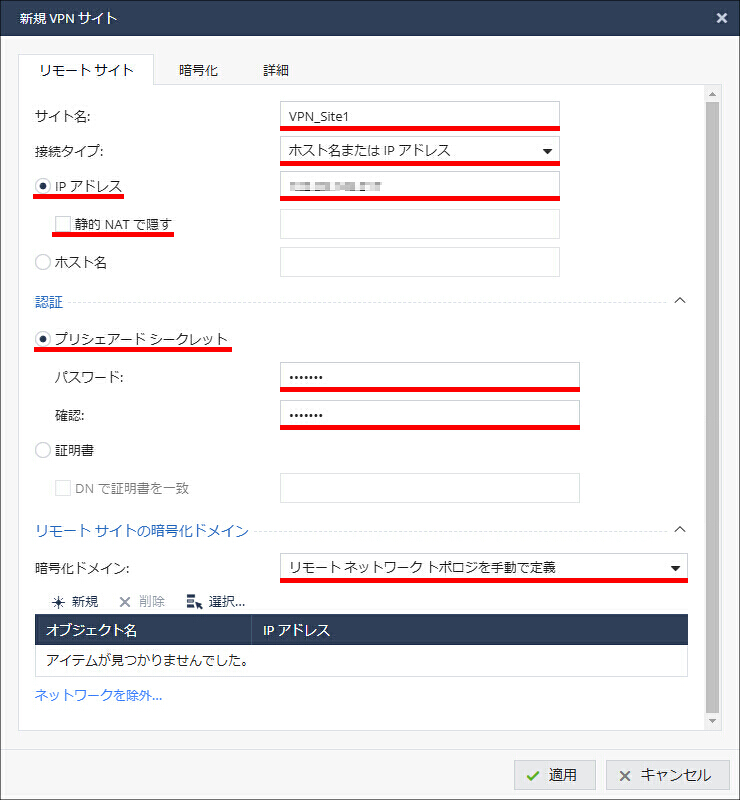Click the scrollbar down arrow
740x800 pixels.
[x=712, y=721]
